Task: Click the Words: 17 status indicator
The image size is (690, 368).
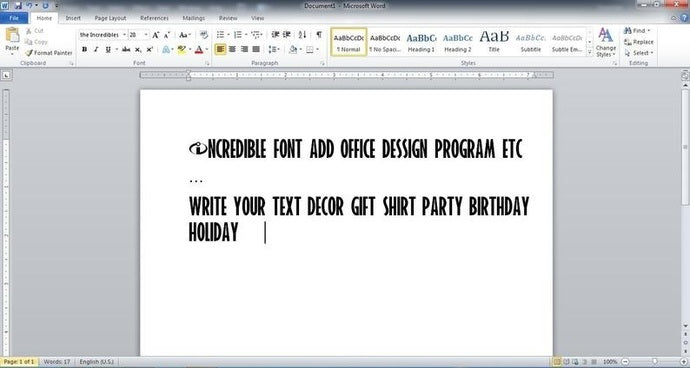Action: (x=57, y=362)
